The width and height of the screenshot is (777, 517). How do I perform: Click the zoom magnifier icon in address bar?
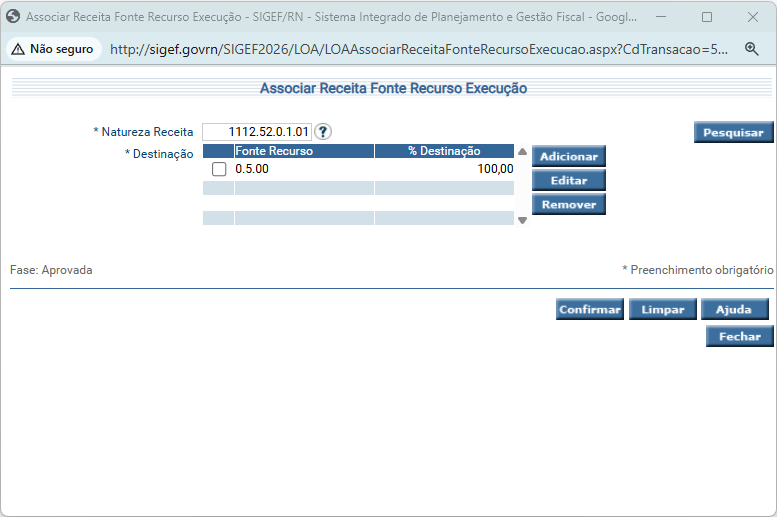(751, 49)
